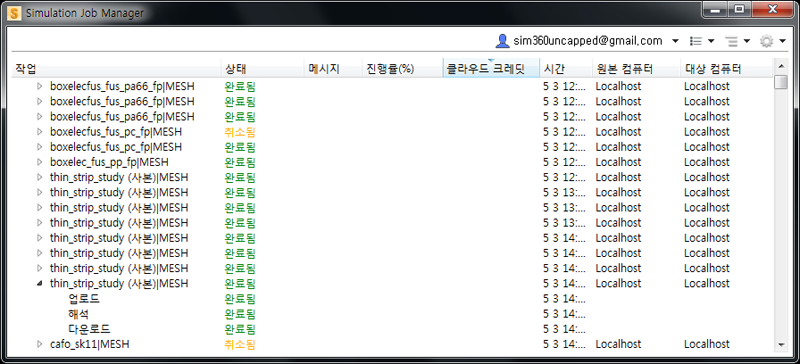Image resolution: width=800 pixels, height=364 pixels.
Task: Click the time cell of 해석 row
Action: click(564, 314)
